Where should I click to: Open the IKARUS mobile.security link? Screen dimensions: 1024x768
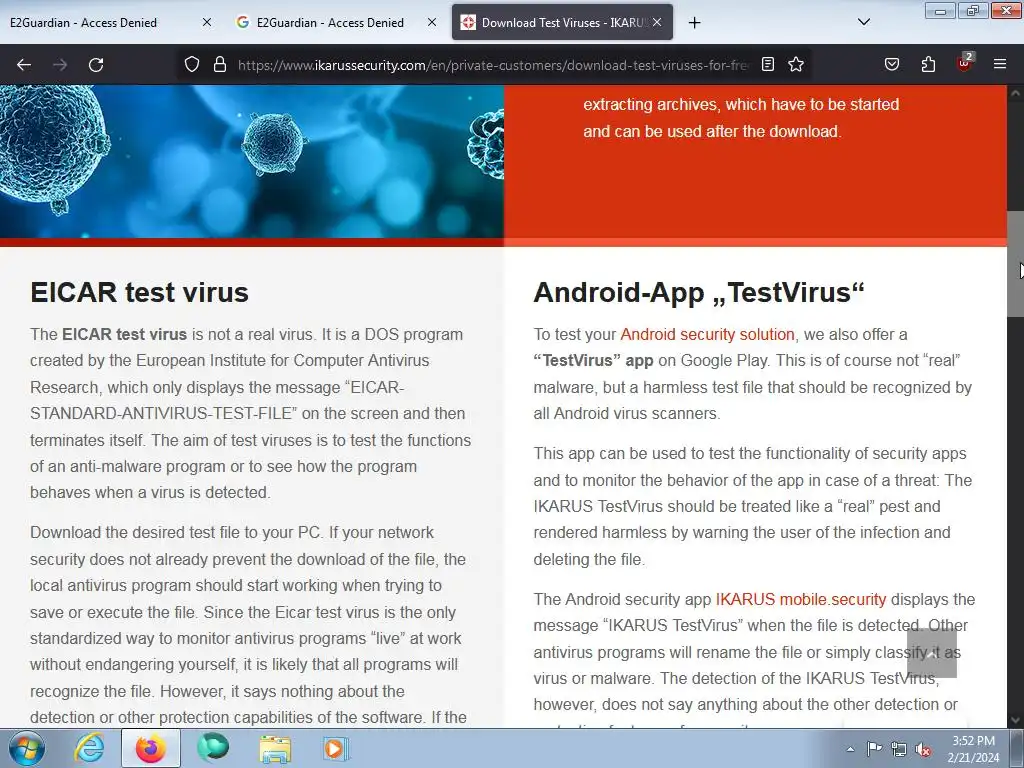tap(801, 600)
